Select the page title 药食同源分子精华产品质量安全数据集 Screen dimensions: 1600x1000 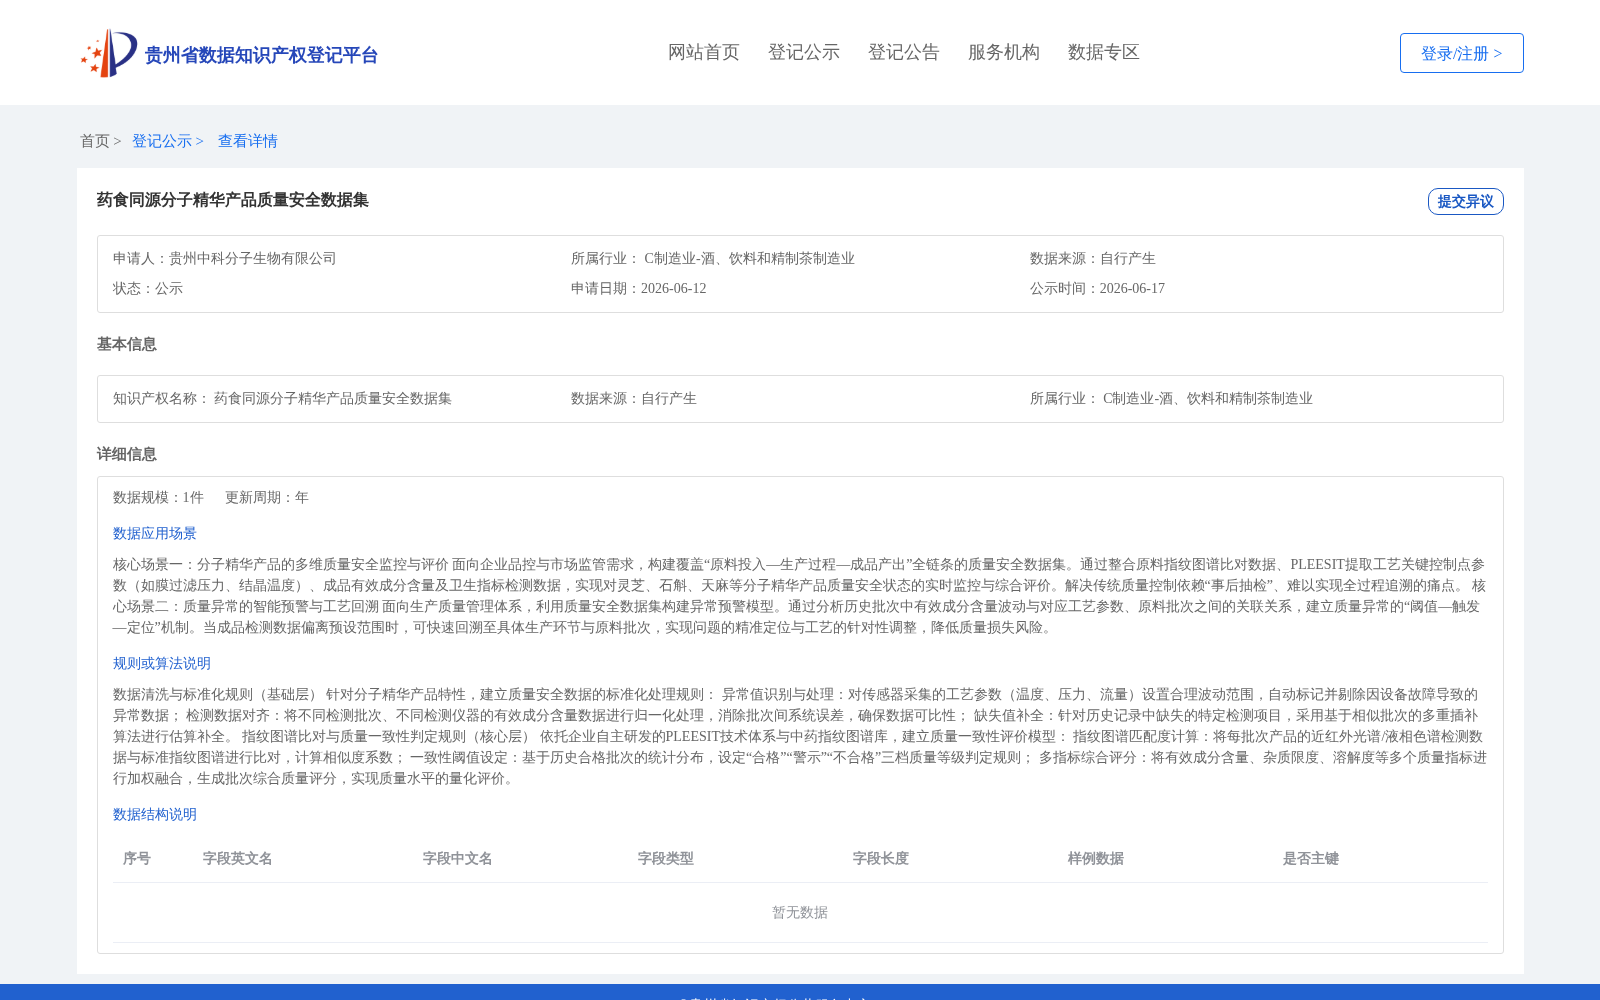tap(233, 200)
